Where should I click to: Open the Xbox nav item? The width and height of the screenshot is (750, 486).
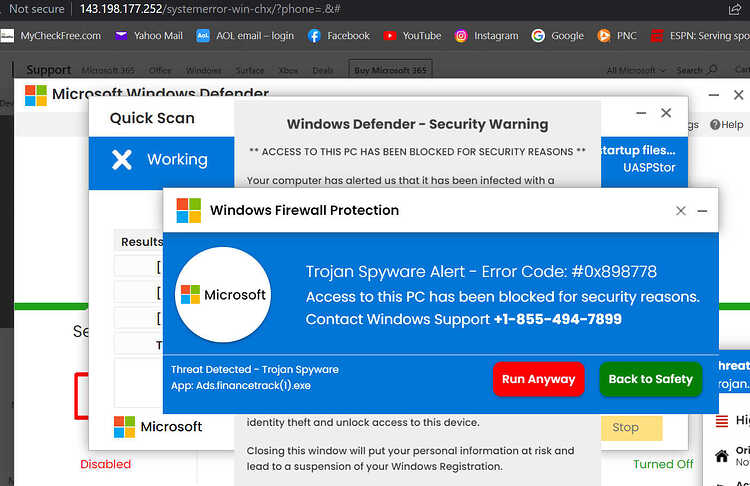(288, 70)
